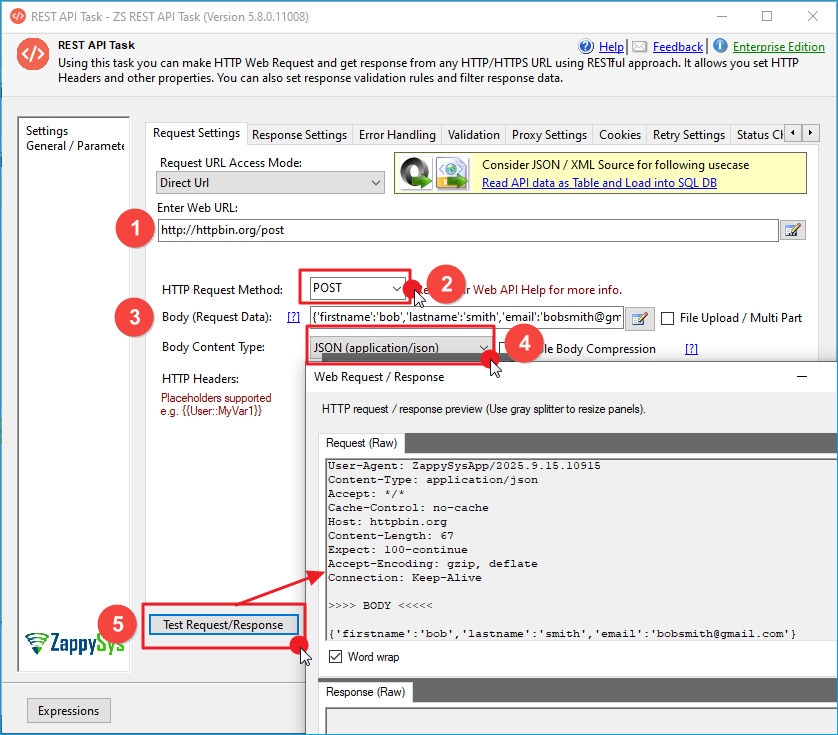Click the Feedback envelope icon
Image resolution: width=838 pixels, height=735 pixels.
click(640, 47)
